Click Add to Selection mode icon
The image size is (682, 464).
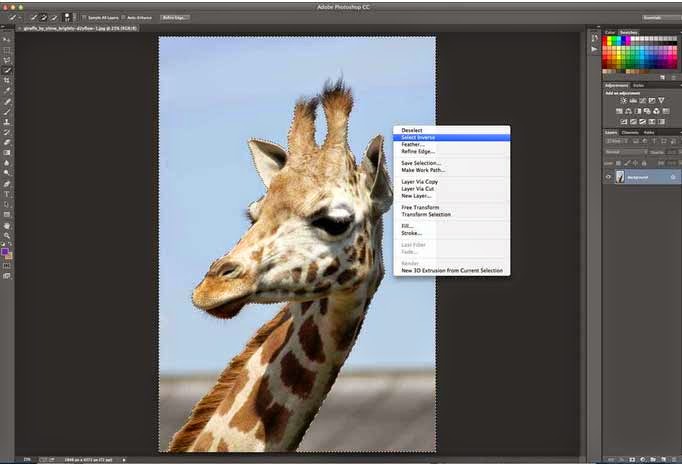coord(43,17)
